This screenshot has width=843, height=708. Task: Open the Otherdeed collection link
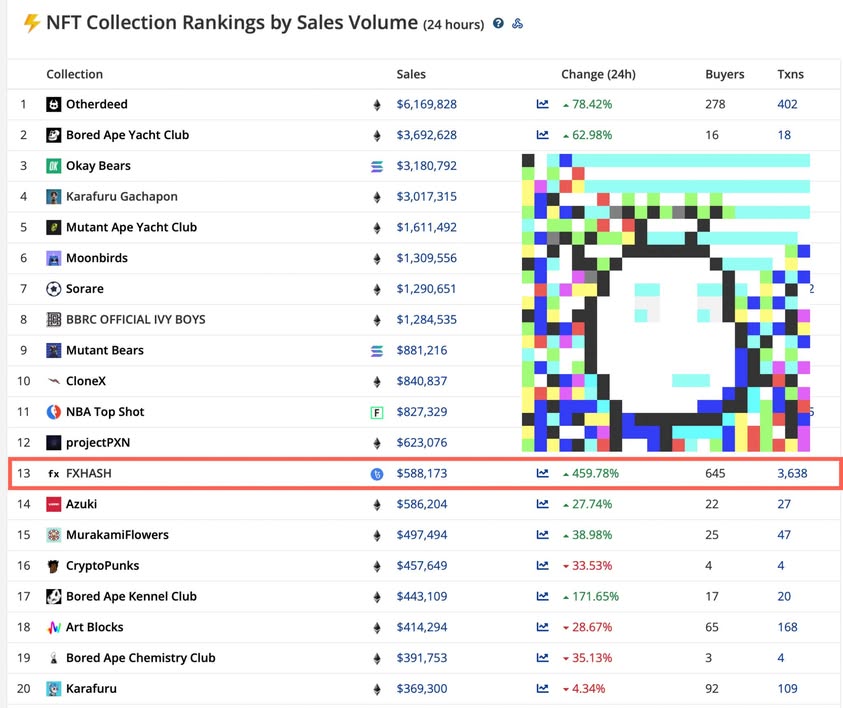(x=96, y=104)
